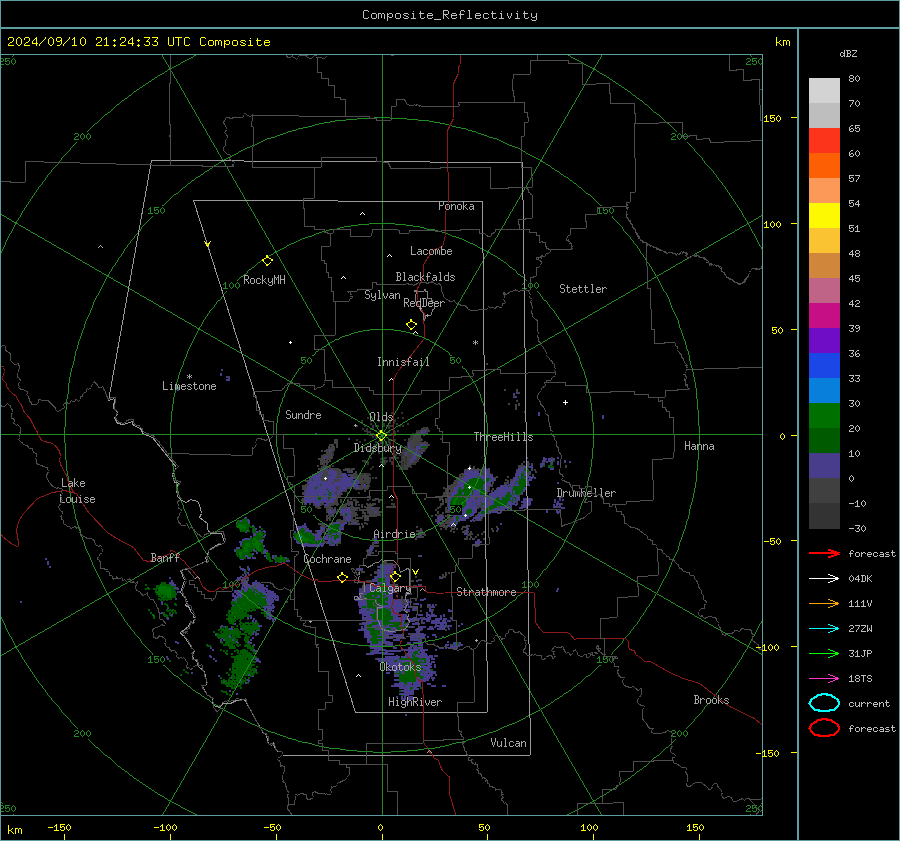The height and width of the screenshot is (841, 900).
Task: Click the yellow diamond marker near RockyMH
Action: (267, 261)
